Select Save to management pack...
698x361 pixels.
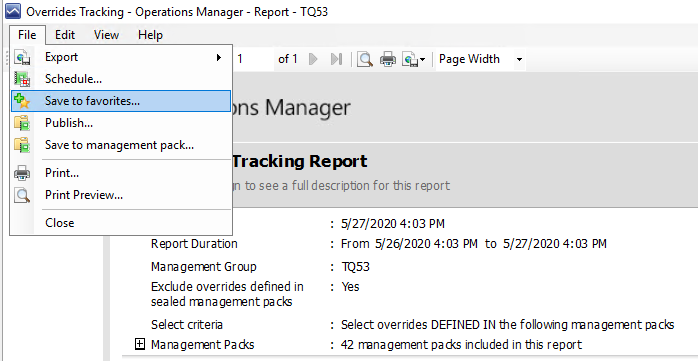click(x=121, y=145)
